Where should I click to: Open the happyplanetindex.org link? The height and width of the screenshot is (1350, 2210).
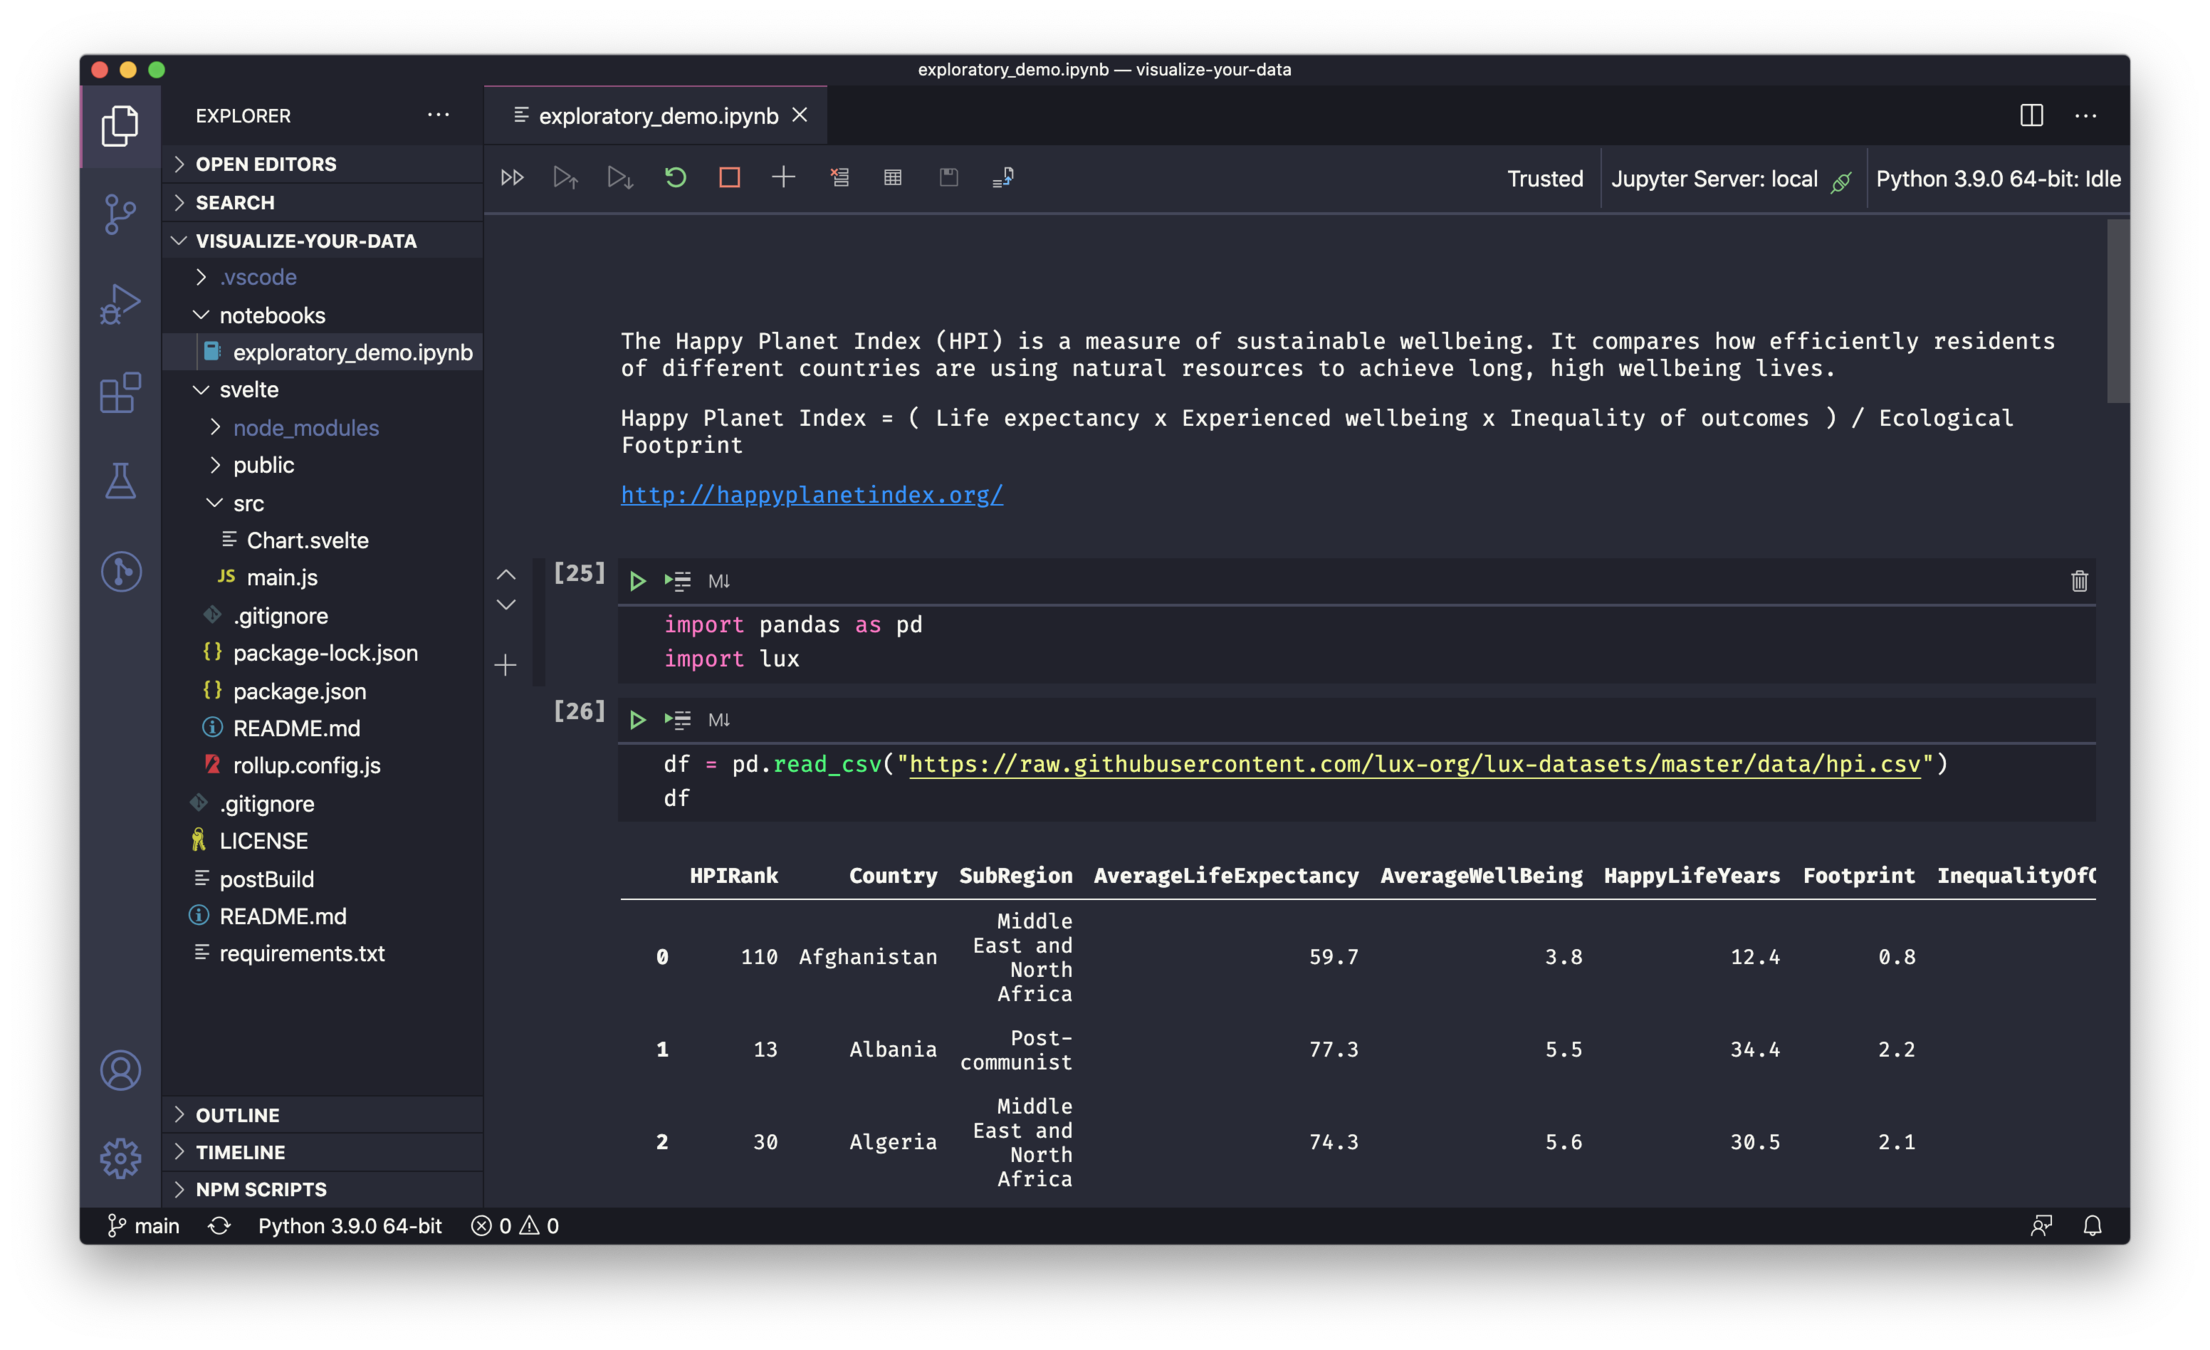click(x=811, y=495)
